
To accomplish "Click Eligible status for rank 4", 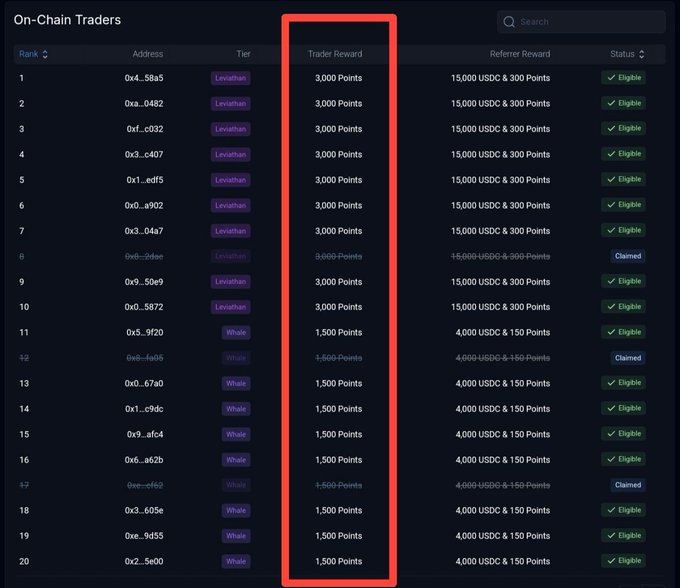I will coord(623,154).
